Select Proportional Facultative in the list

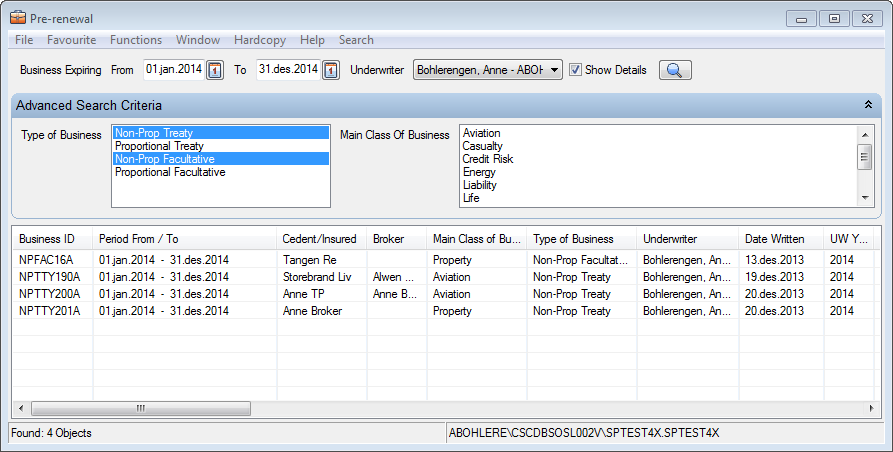point(220,172)
